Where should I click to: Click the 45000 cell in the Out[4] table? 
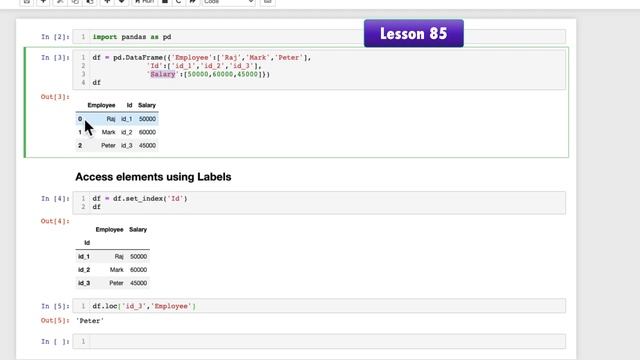click(138, 283)
